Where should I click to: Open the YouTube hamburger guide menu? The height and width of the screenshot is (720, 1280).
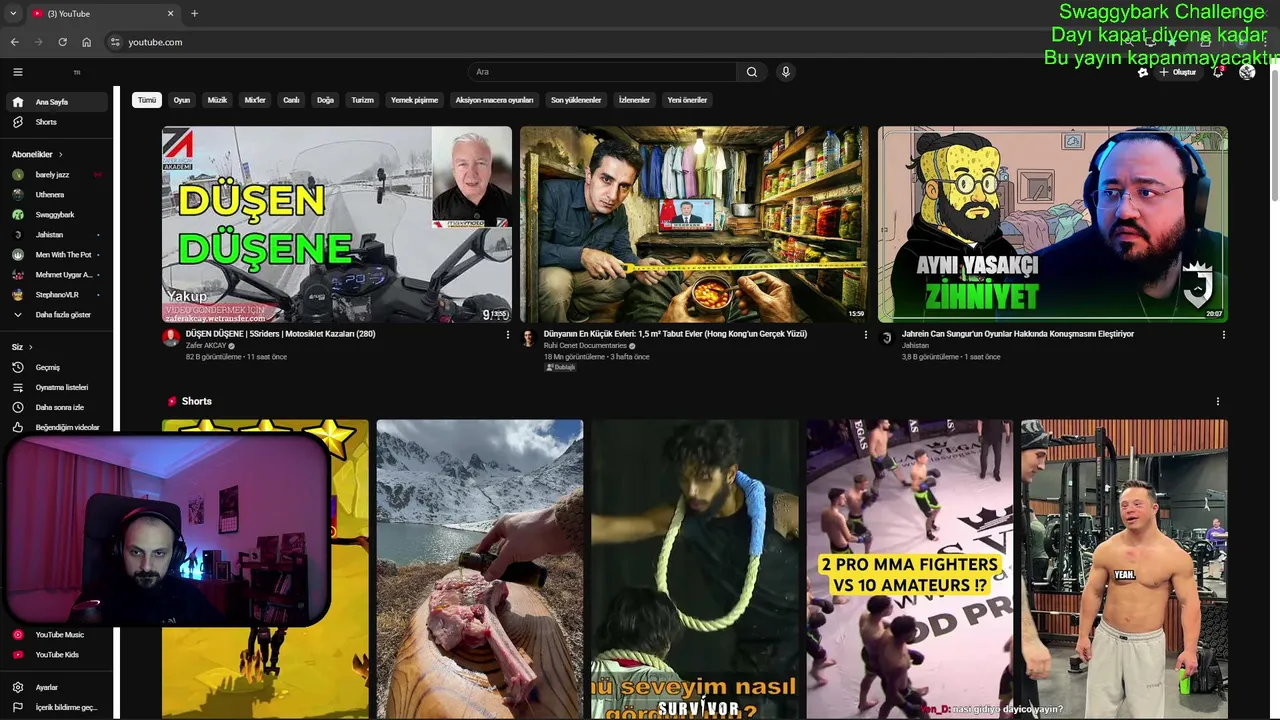click(x=17, y=72)
